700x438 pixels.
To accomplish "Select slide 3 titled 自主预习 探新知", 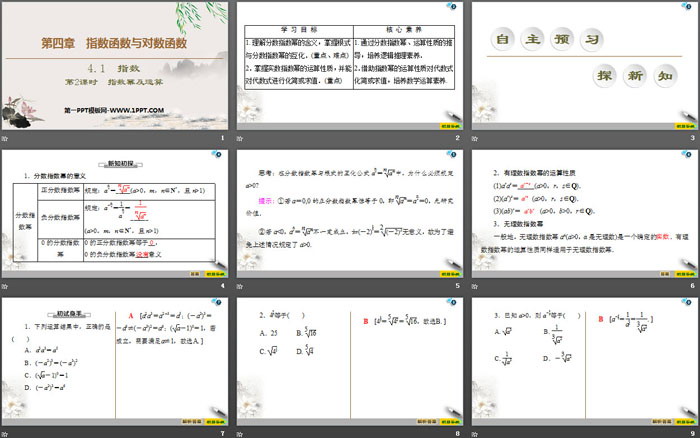I will tap(582, 65).
